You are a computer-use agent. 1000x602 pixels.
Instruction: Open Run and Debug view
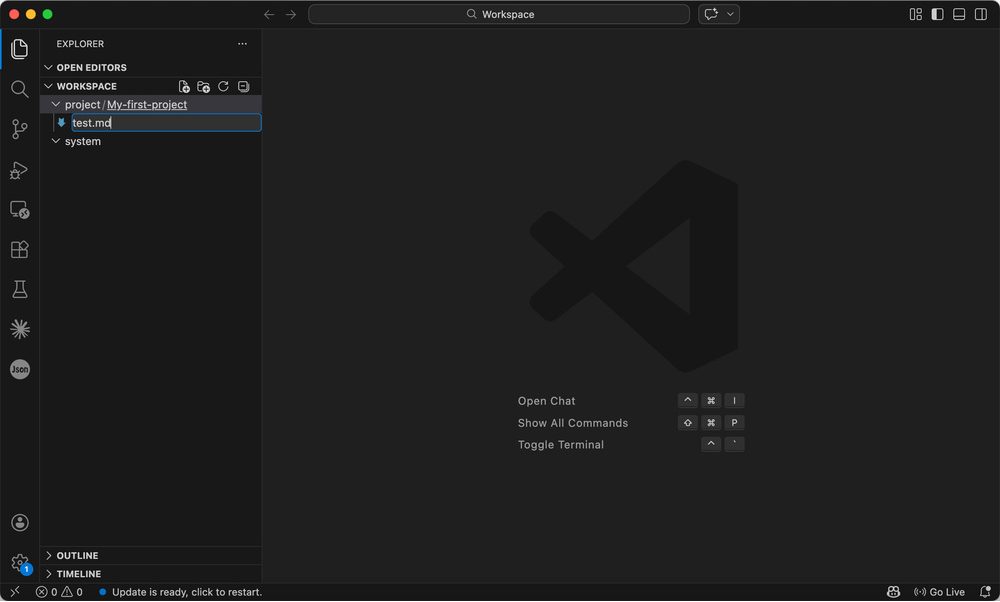coord(19,170)
